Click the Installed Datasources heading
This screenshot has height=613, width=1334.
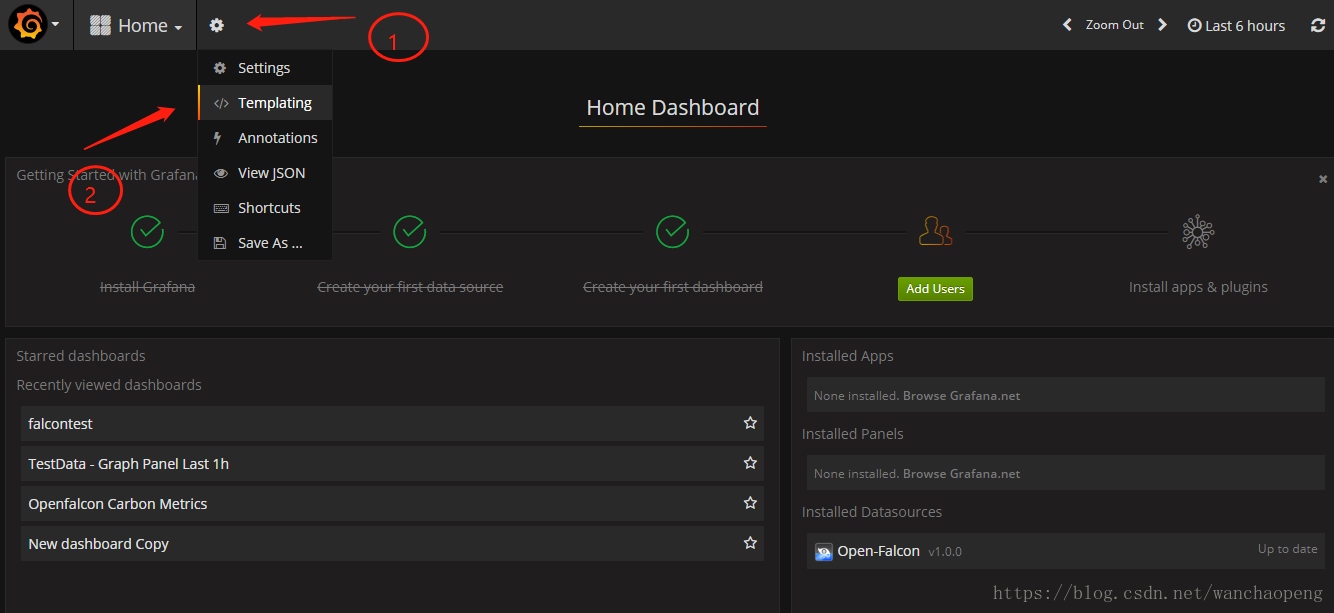pos(872,512)
